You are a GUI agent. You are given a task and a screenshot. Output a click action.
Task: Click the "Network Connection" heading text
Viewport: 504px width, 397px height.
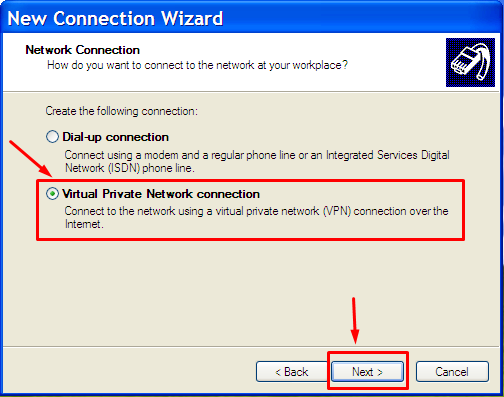point(83,50)
